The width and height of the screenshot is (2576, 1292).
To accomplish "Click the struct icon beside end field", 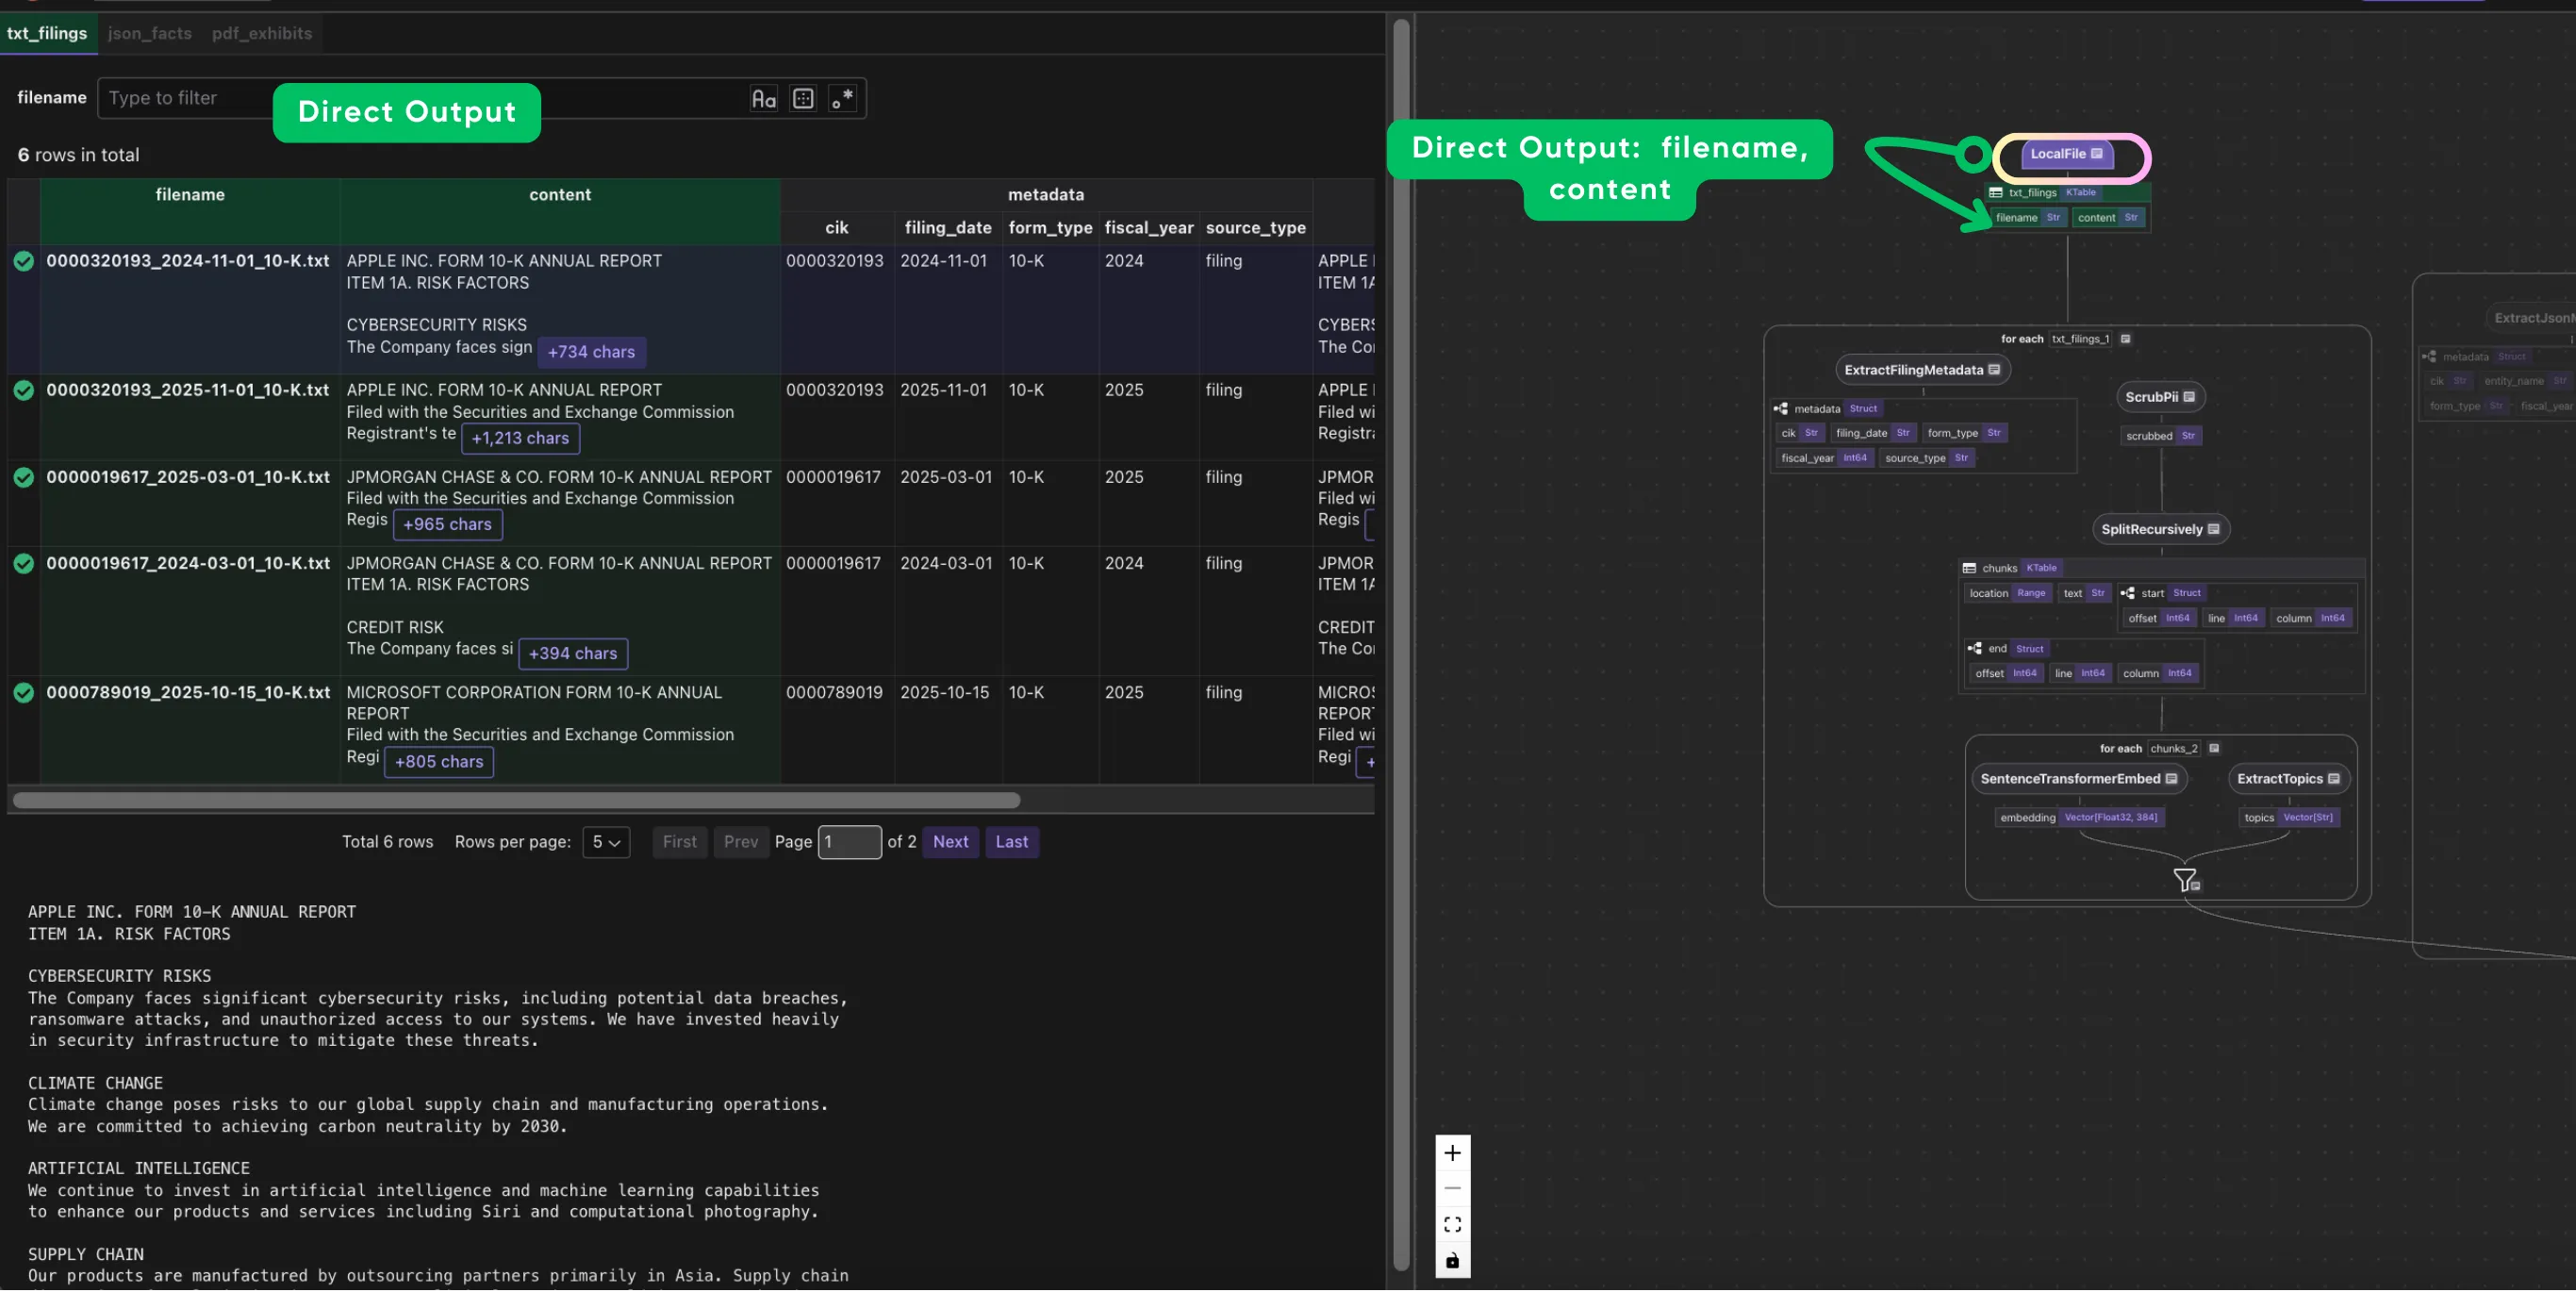I will (x=1974, y=649).
